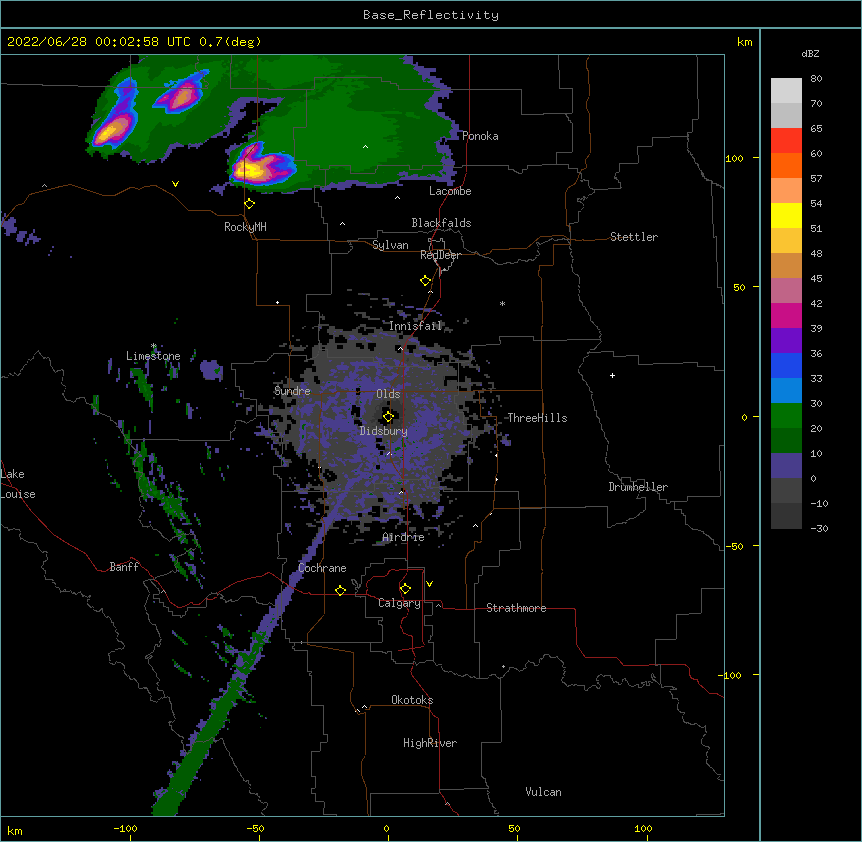Click the -100 tick on the horizontal km axis
Image resolution: width=862 pixels, height=842 pixels.
click(125, 829)
